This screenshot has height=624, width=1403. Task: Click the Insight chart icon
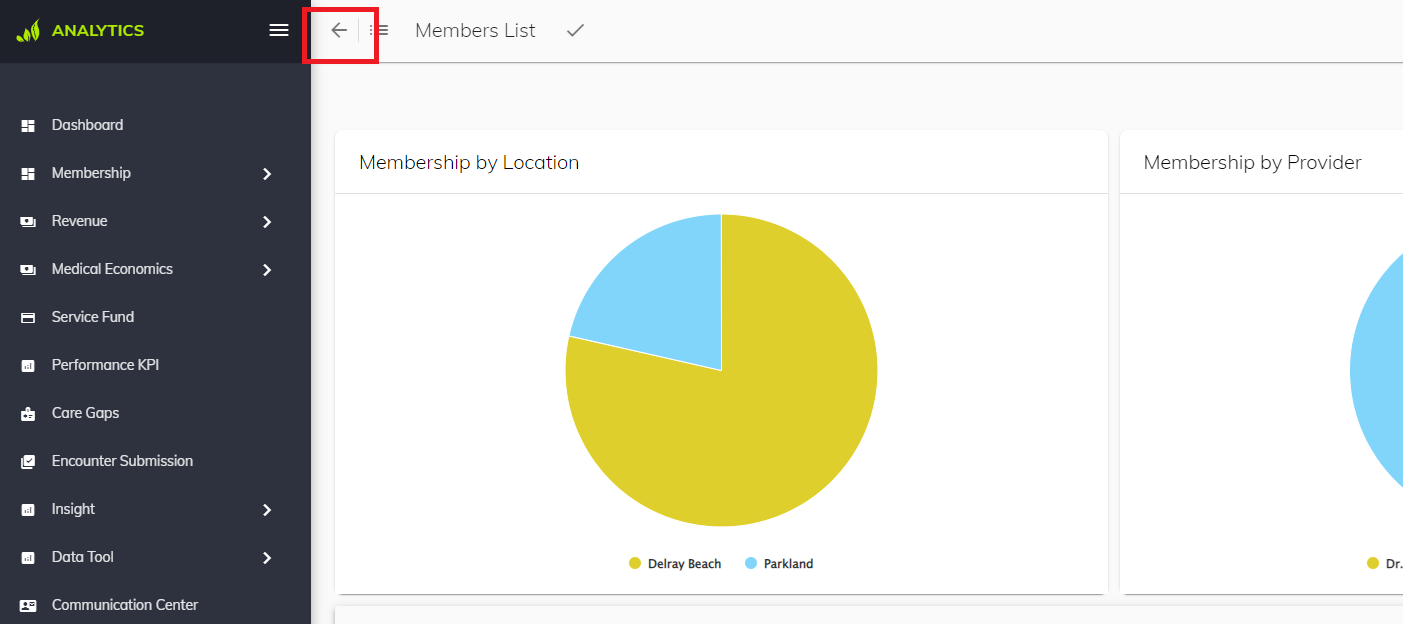click(28, 509)
